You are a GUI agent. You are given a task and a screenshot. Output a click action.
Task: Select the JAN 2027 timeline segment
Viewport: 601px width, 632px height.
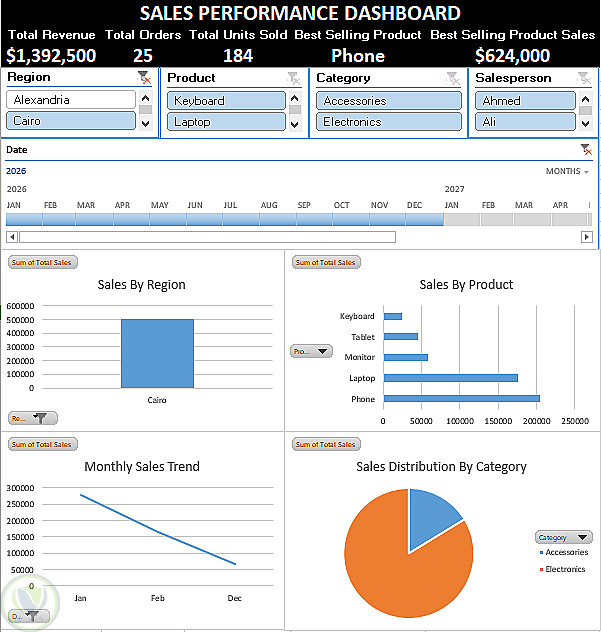462,220
